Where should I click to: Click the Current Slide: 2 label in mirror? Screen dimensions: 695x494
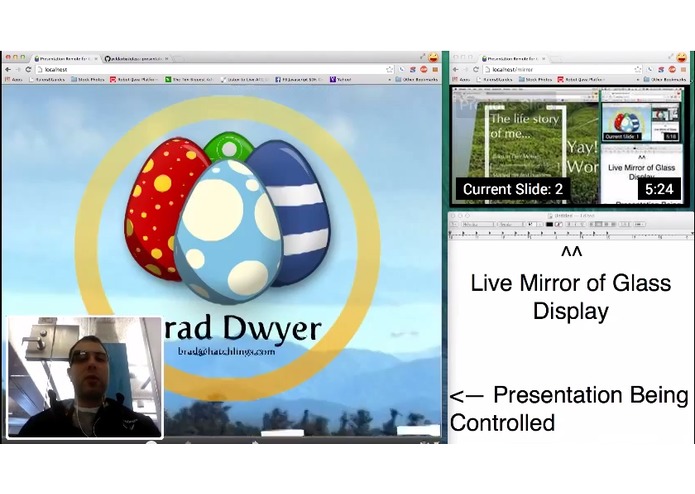513,189
